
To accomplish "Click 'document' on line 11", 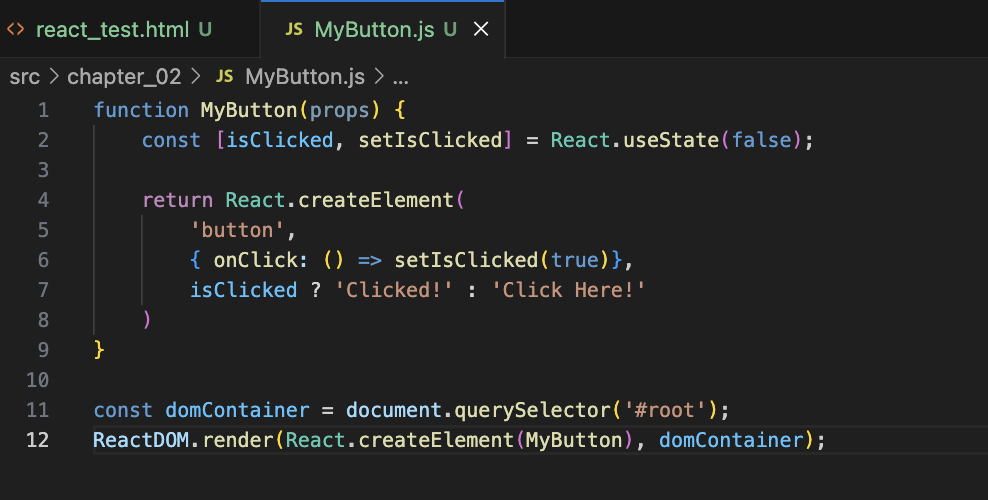I will click(x=394, y=410).
